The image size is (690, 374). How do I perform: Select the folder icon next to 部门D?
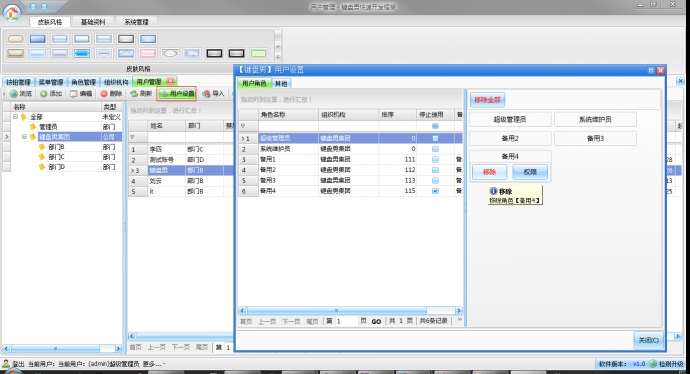pyautogui.click(x=42, y=167)
